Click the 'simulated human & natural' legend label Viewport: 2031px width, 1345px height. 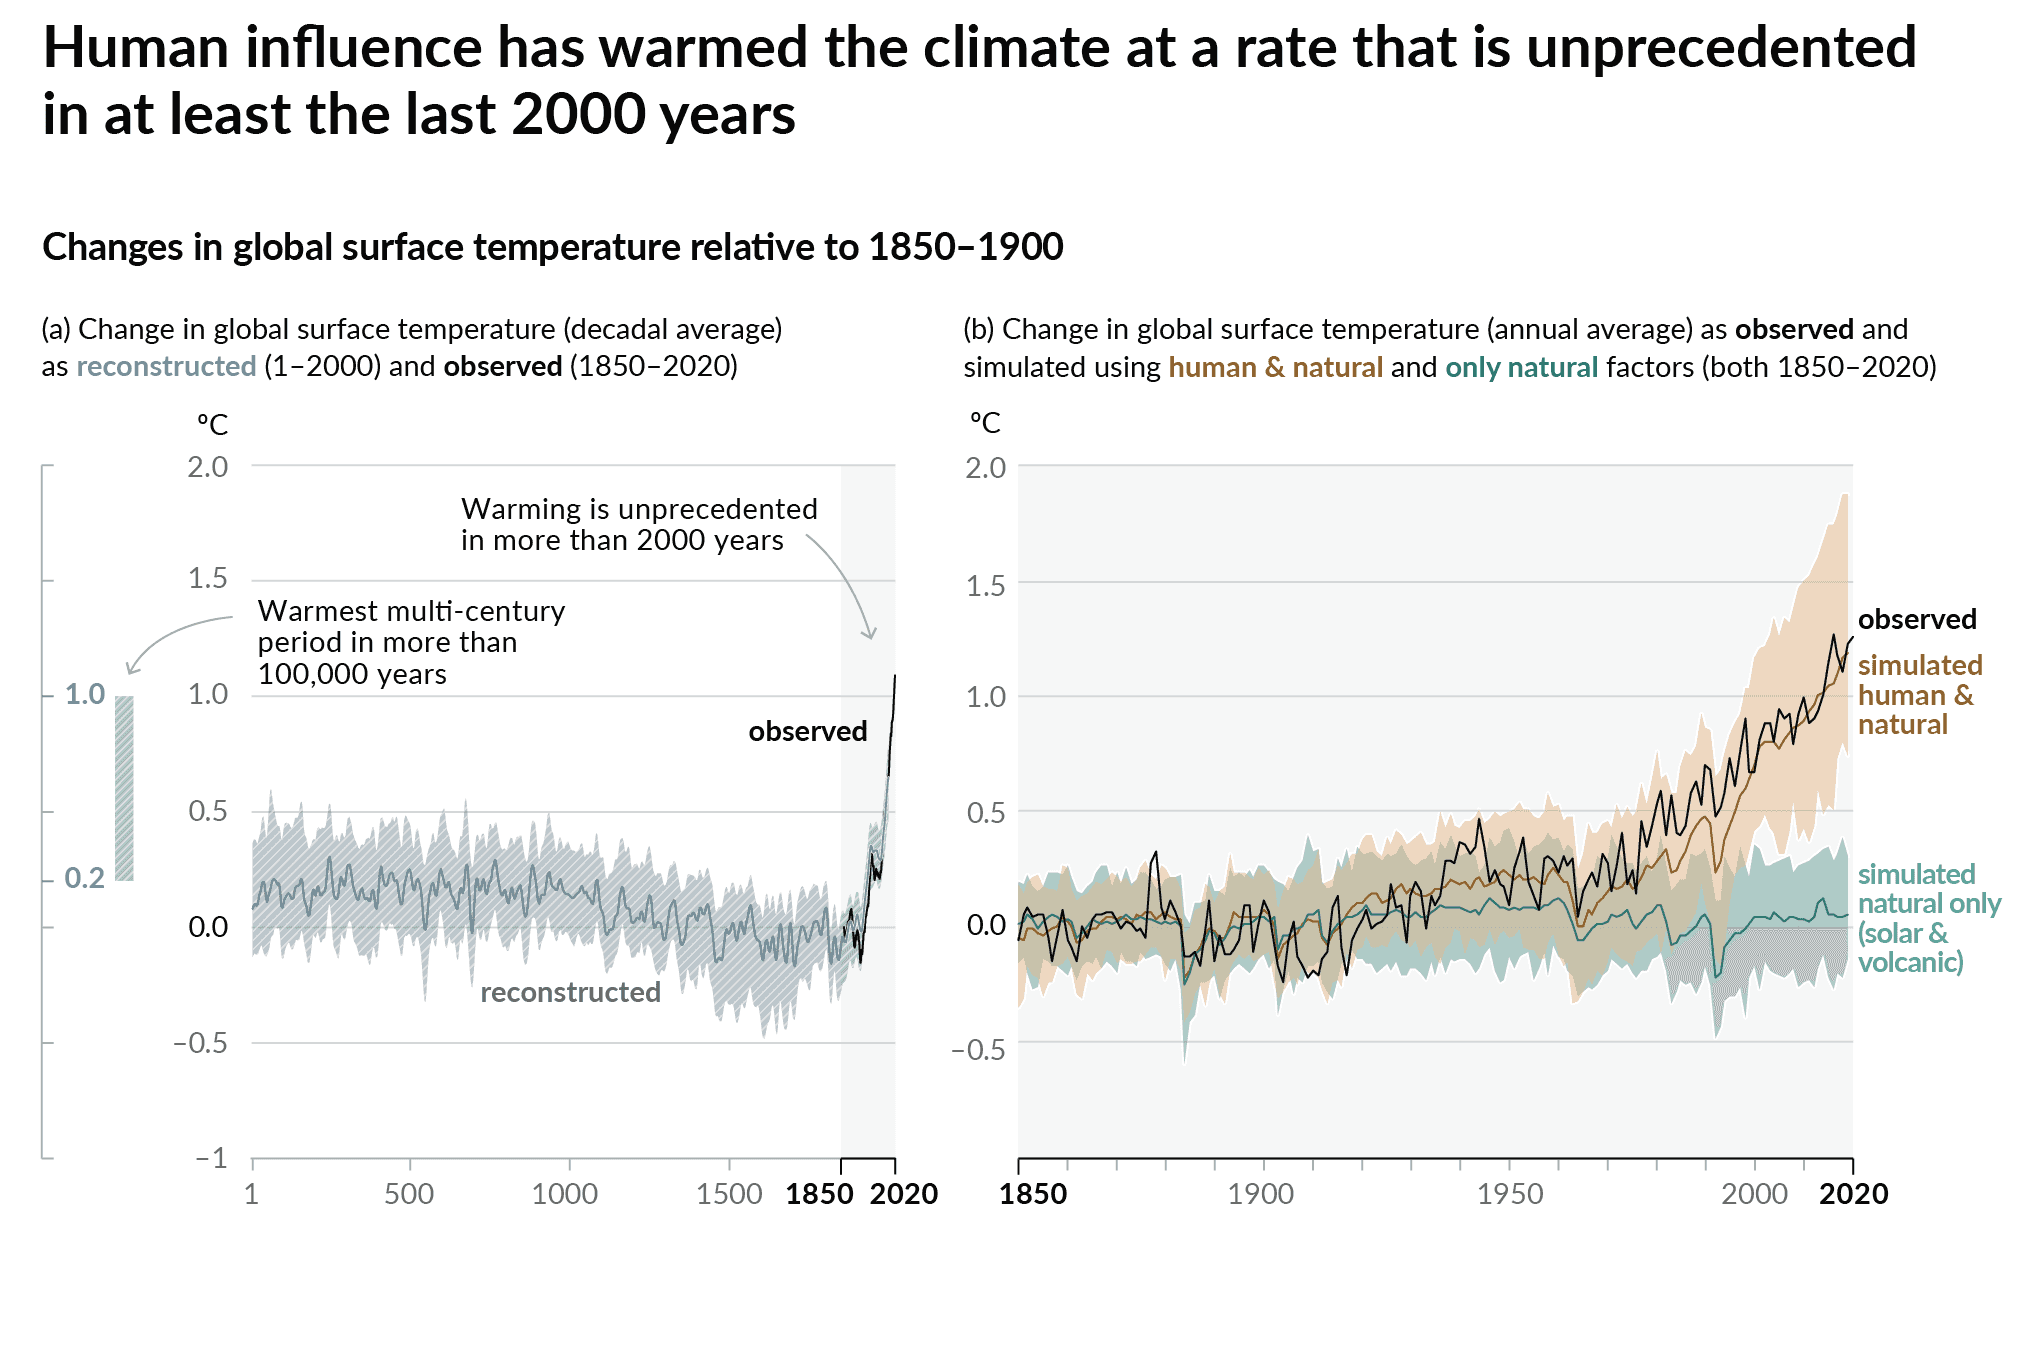click(1918, 695)
